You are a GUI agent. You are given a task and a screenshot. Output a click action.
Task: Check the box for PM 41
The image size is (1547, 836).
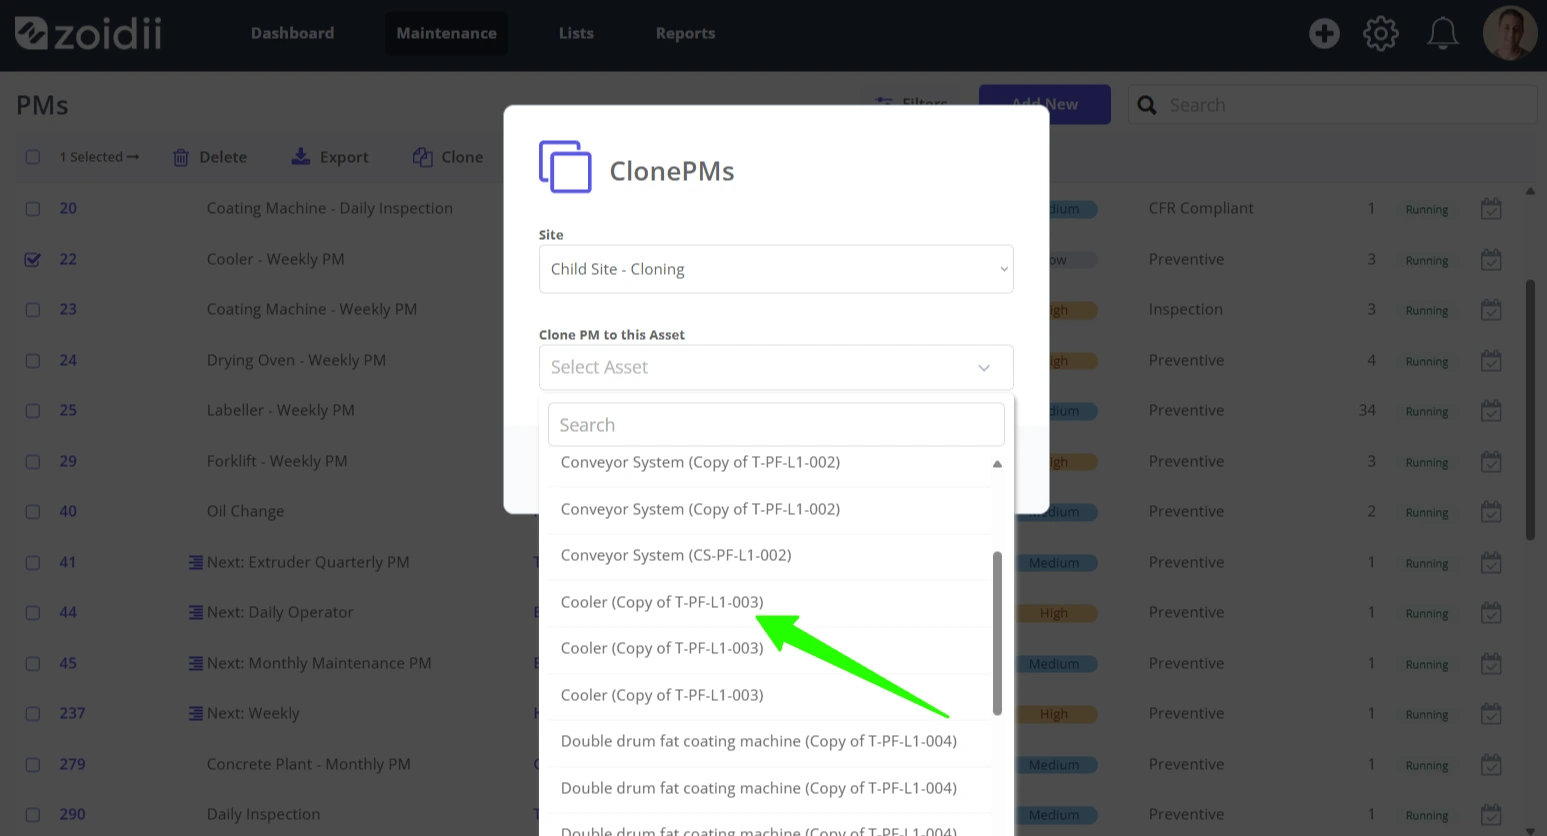(33, 562)
